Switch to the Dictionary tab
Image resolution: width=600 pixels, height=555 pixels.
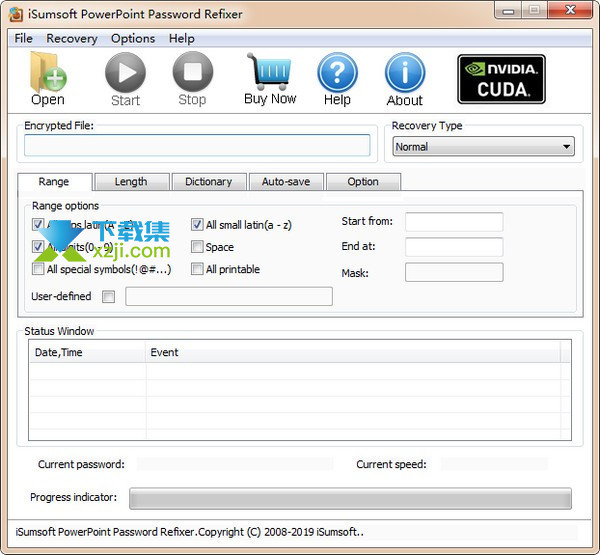[209, 182]
